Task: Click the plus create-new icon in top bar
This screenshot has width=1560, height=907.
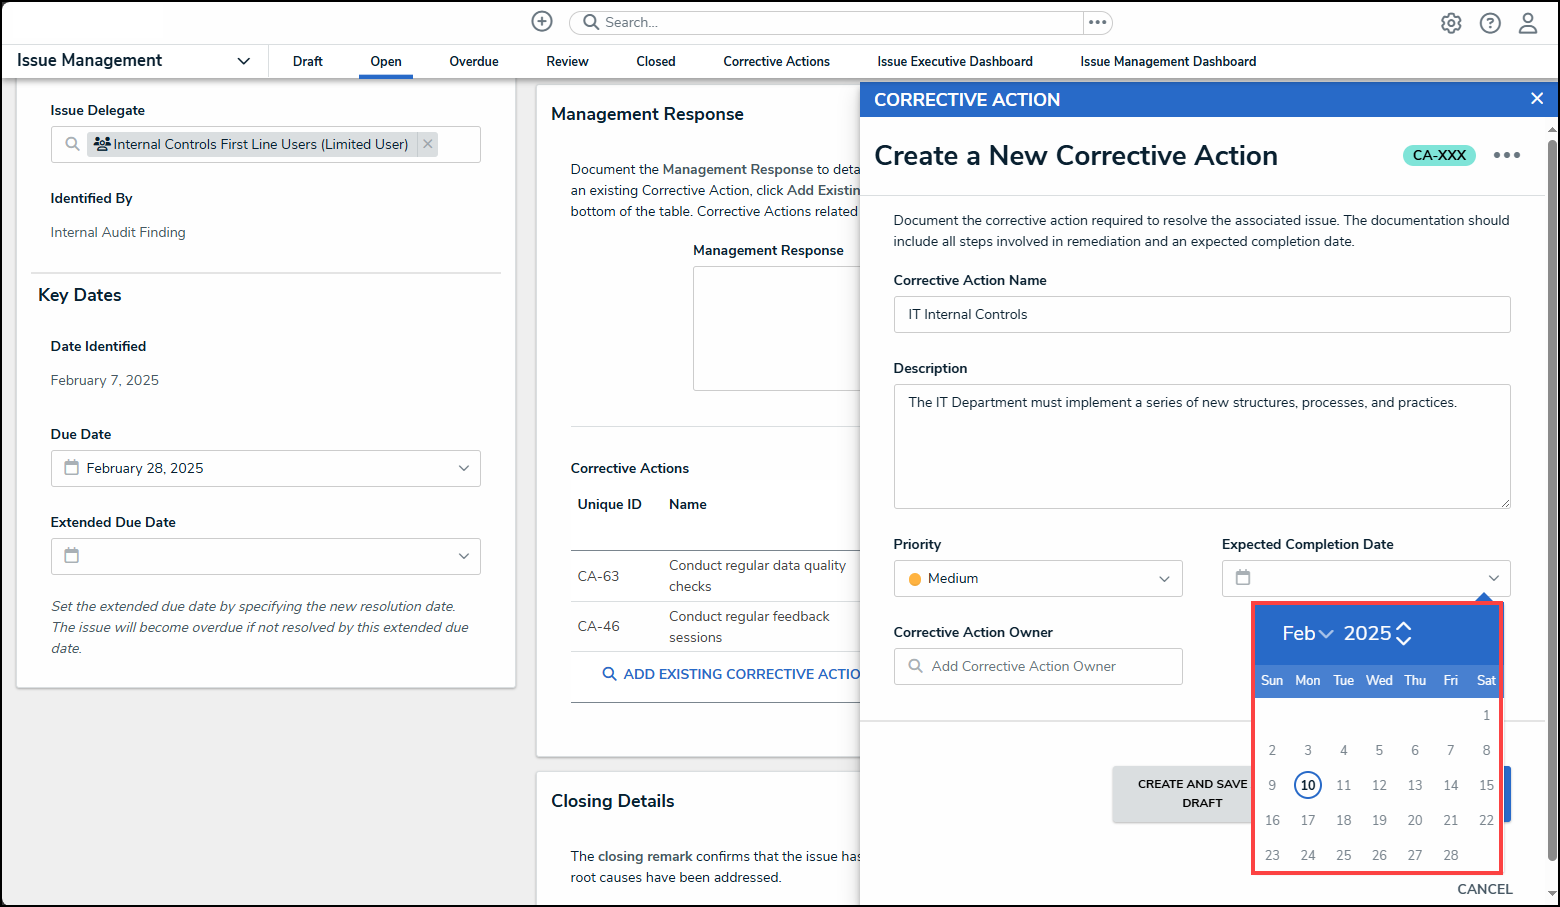Action: tap(541, 22)
